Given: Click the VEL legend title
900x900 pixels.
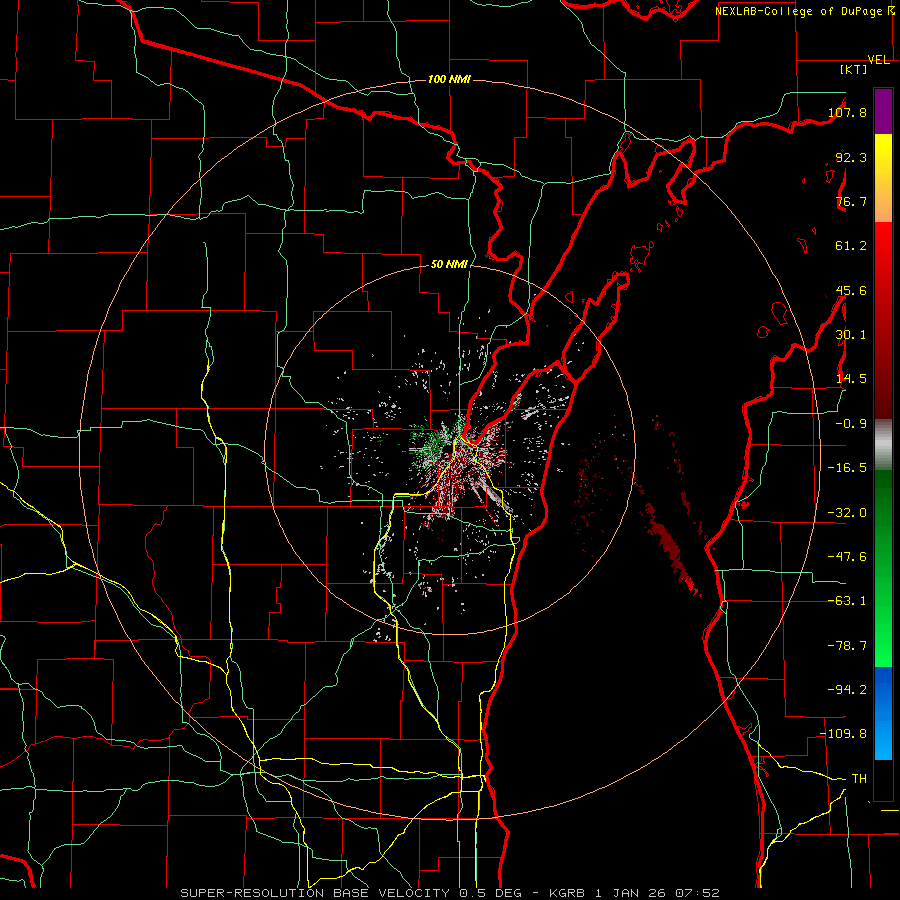Looking at the screenshot, I should (878, 60).
